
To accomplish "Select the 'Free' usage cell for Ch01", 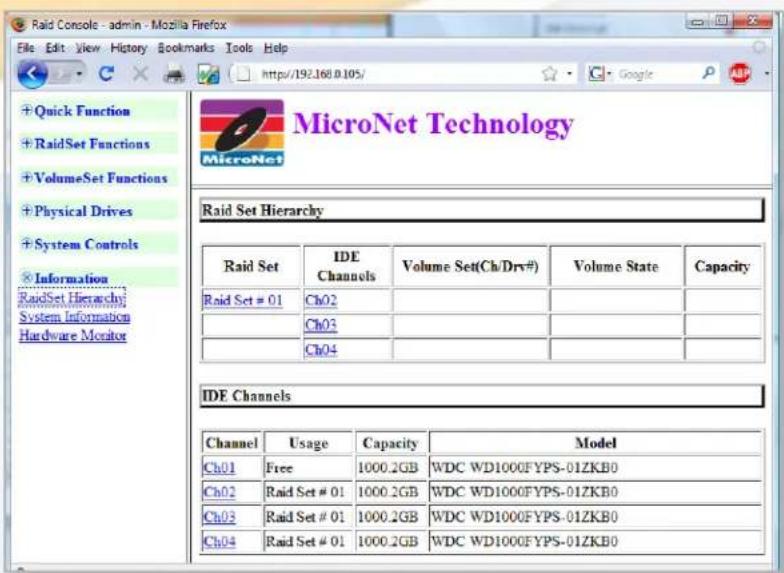I will tap(308, 468).
